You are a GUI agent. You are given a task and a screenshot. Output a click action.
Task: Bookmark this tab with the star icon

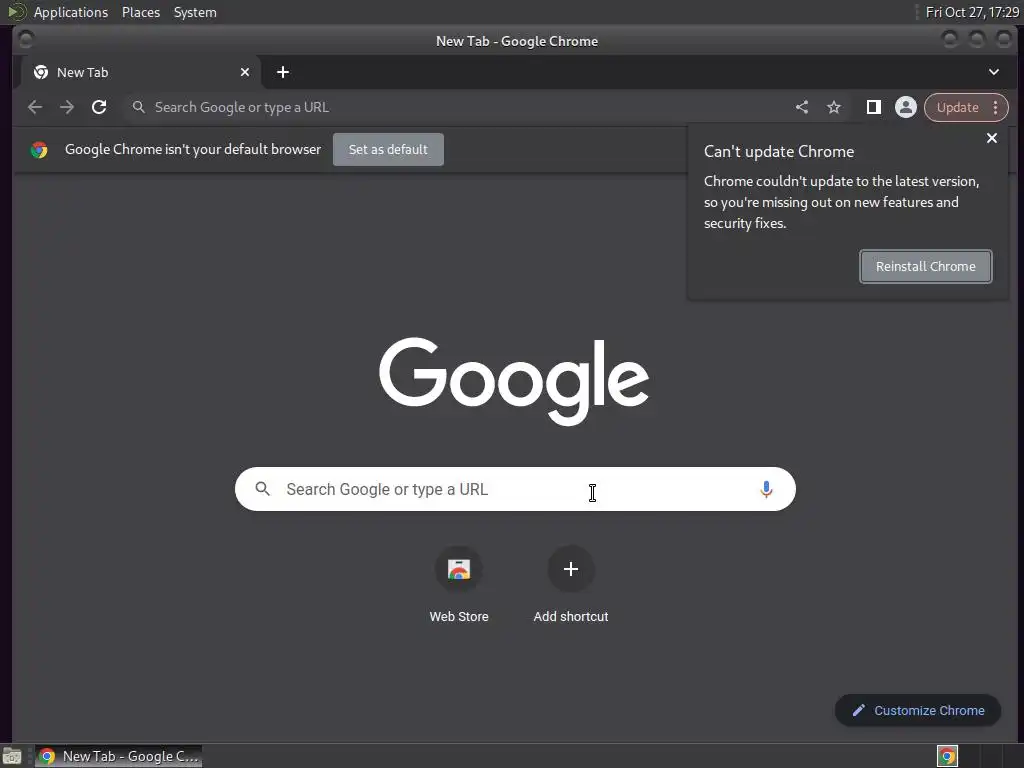click(x=834, y=107)
